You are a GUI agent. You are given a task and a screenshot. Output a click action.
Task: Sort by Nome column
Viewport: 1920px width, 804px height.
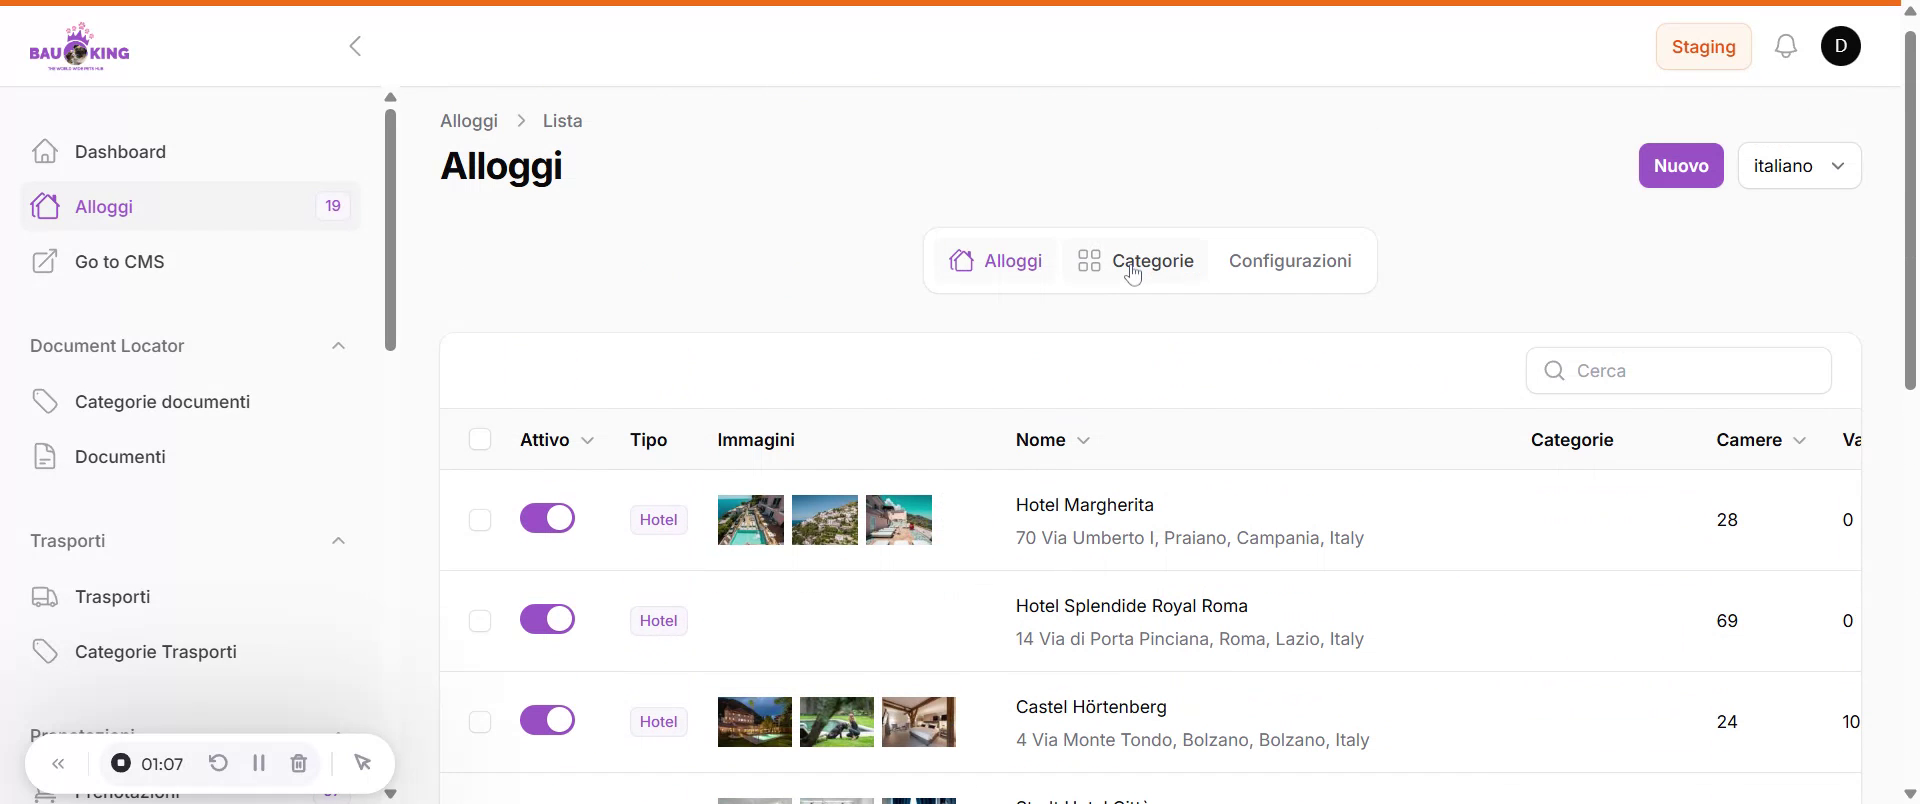1053,440
